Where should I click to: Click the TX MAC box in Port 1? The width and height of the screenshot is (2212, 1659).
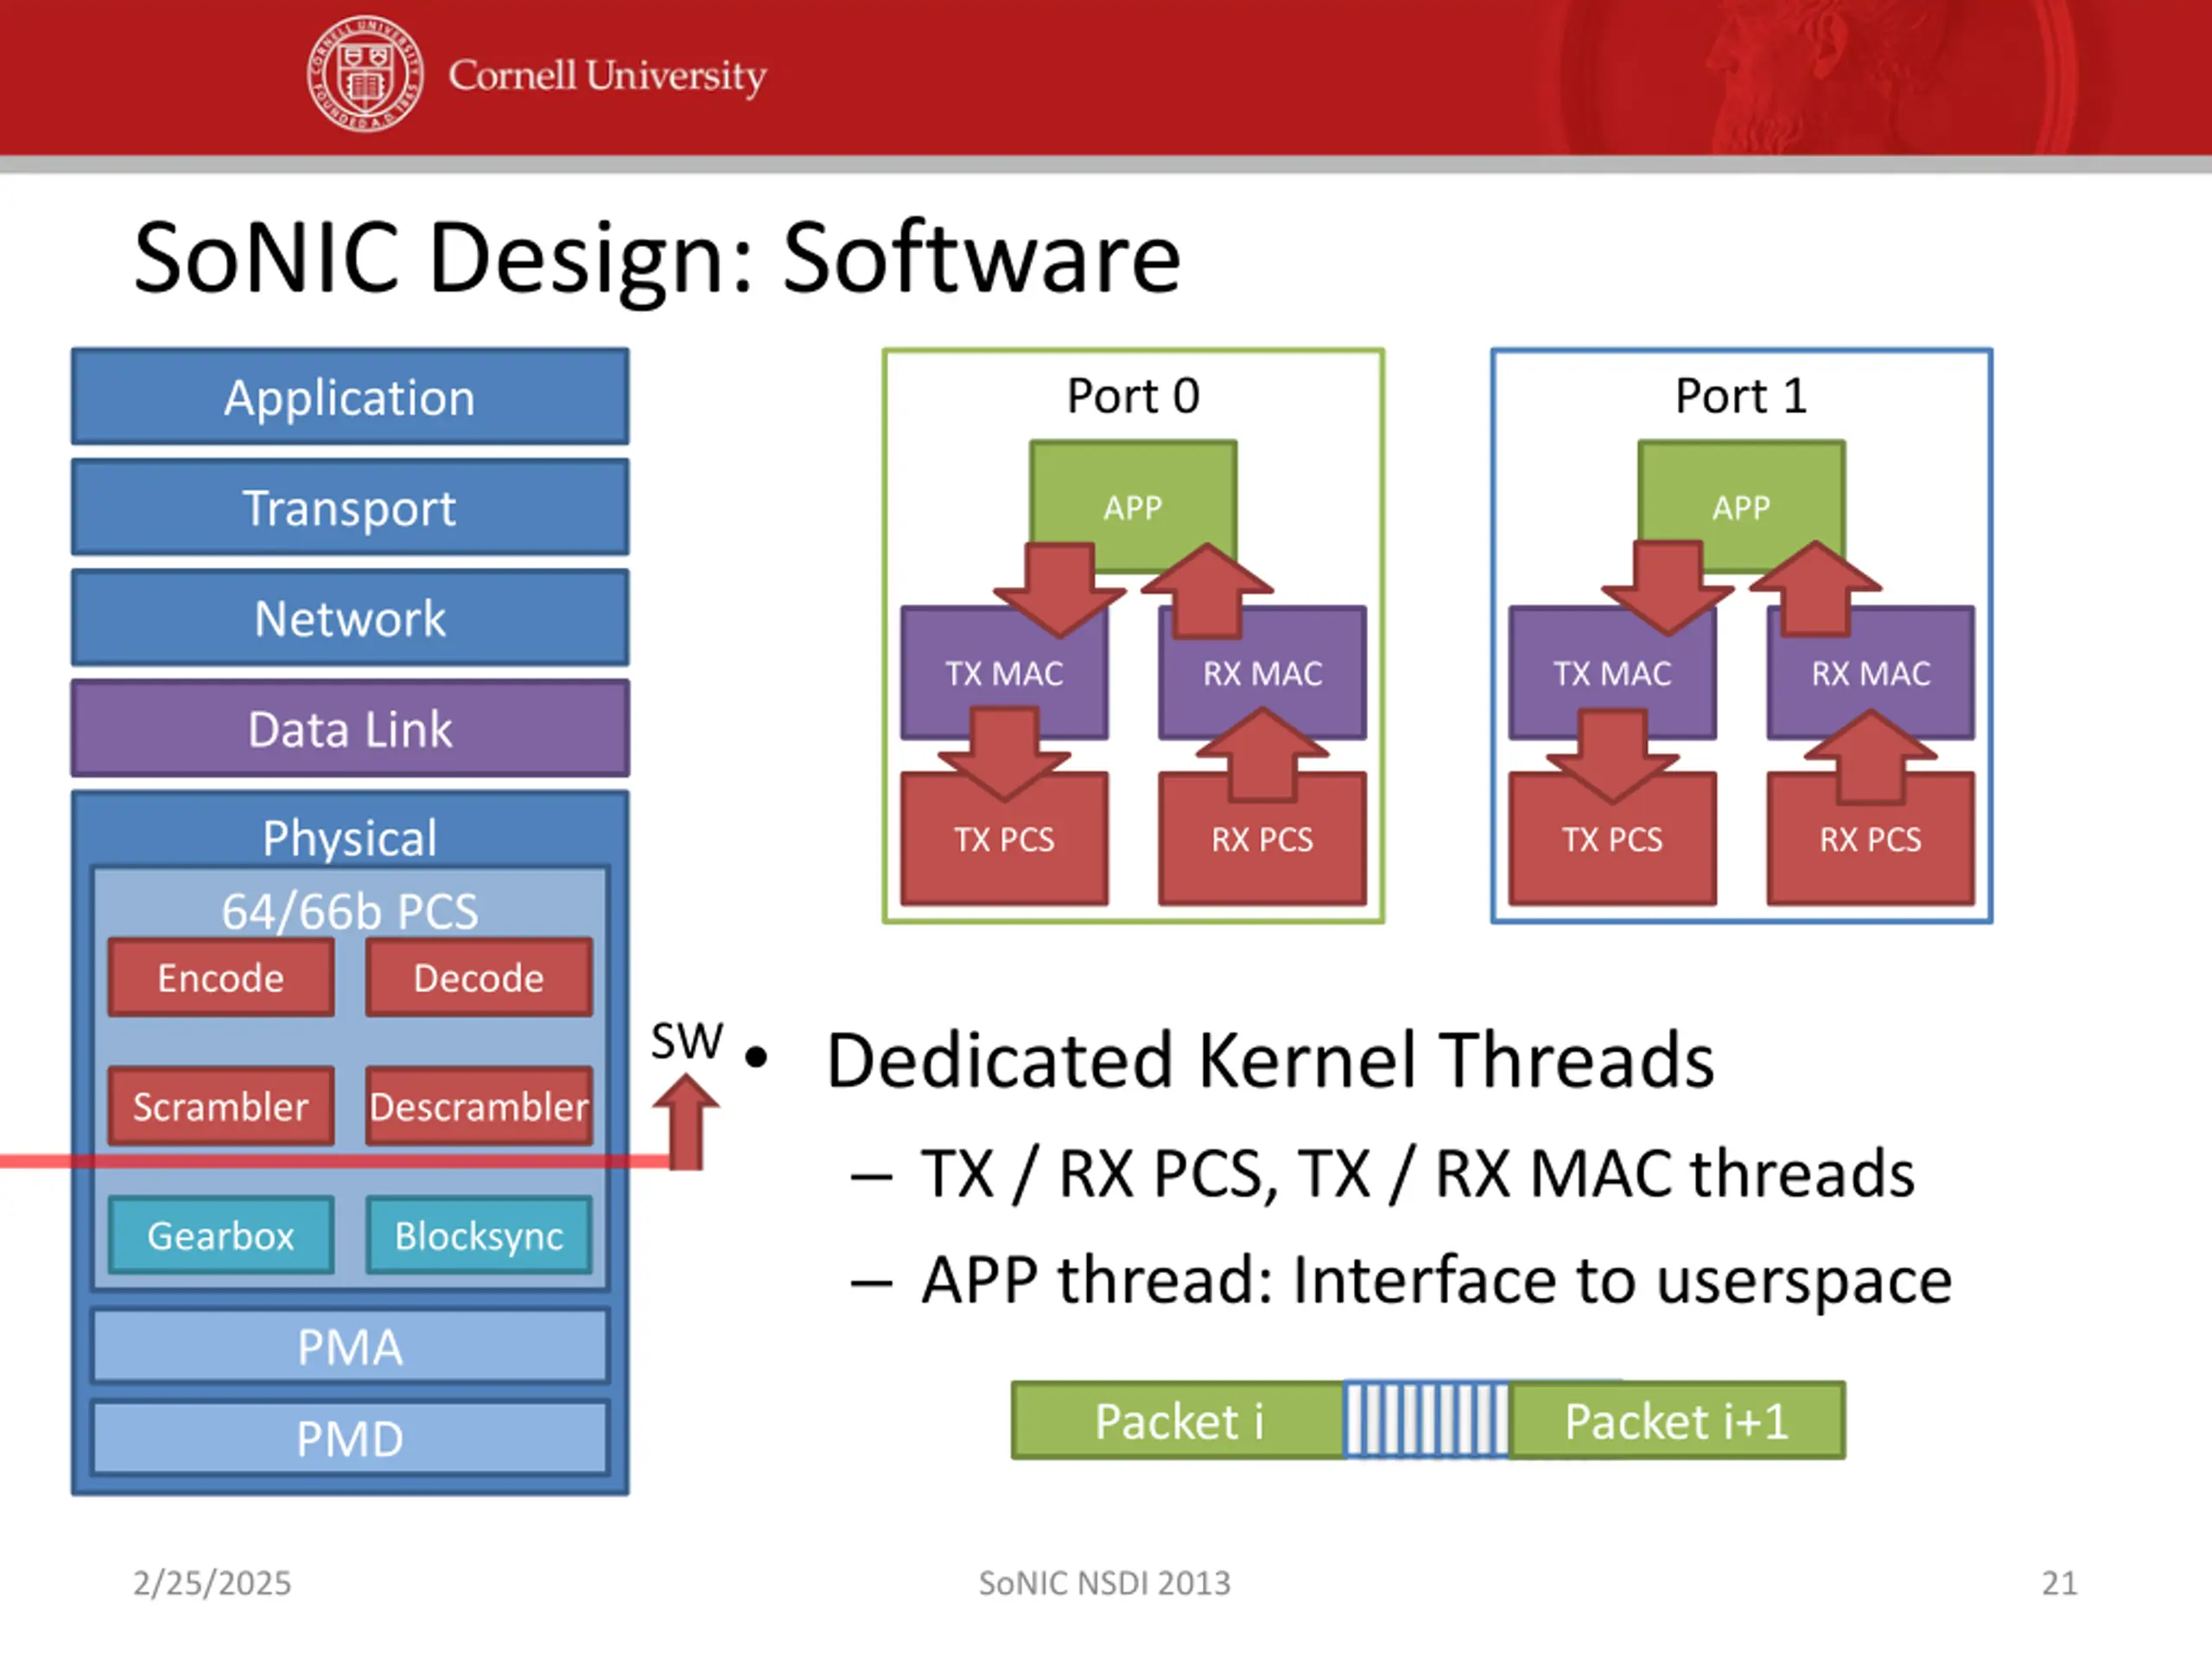click(x=1612, y=673)
